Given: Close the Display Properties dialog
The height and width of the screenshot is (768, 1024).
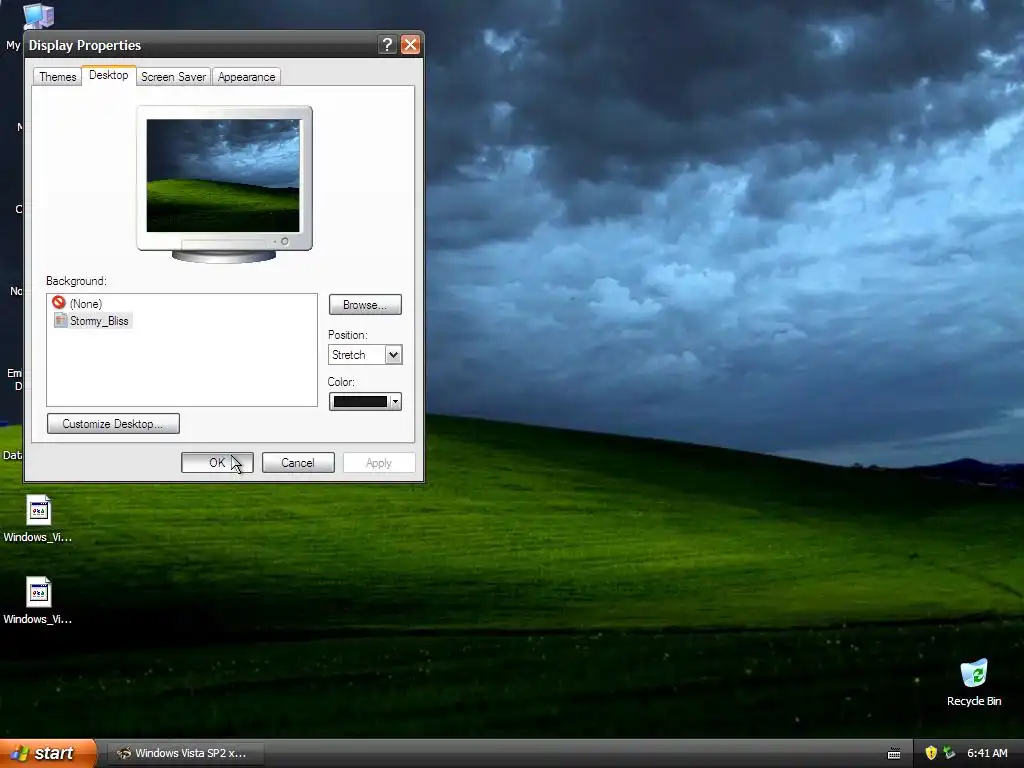Looking at the screenshot, I should (x=410, y=44).
